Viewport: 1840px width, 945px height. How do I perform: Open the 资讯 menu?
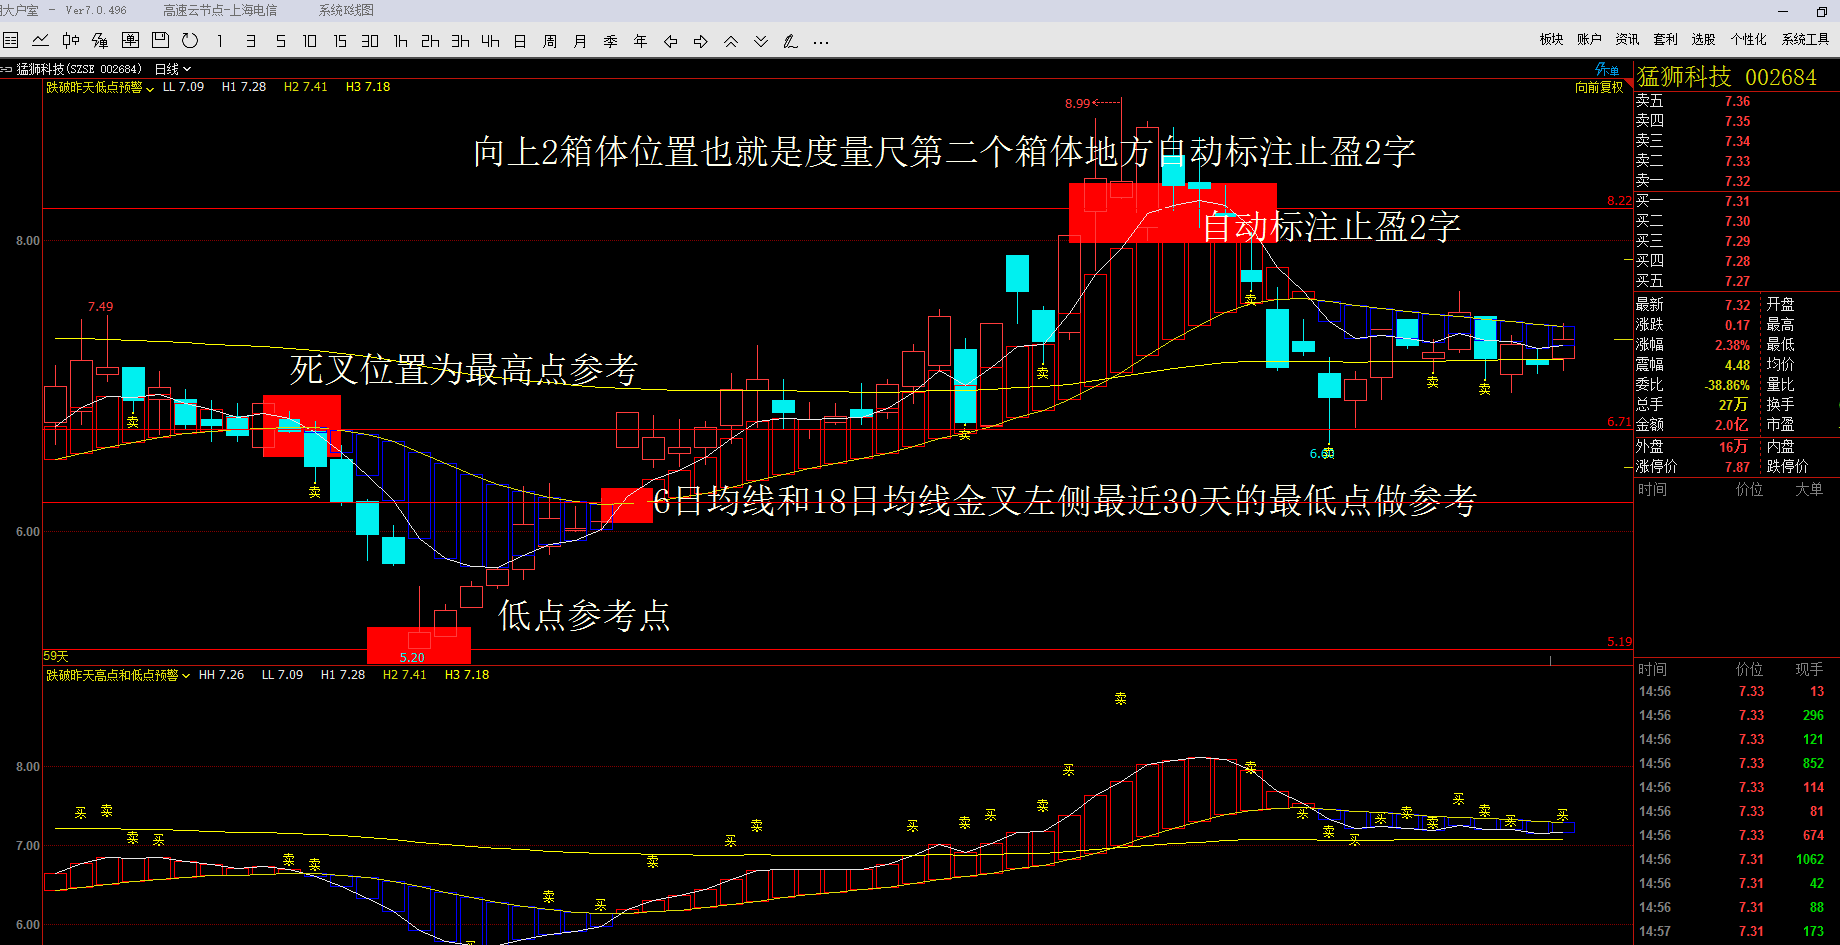point(1628,39)
